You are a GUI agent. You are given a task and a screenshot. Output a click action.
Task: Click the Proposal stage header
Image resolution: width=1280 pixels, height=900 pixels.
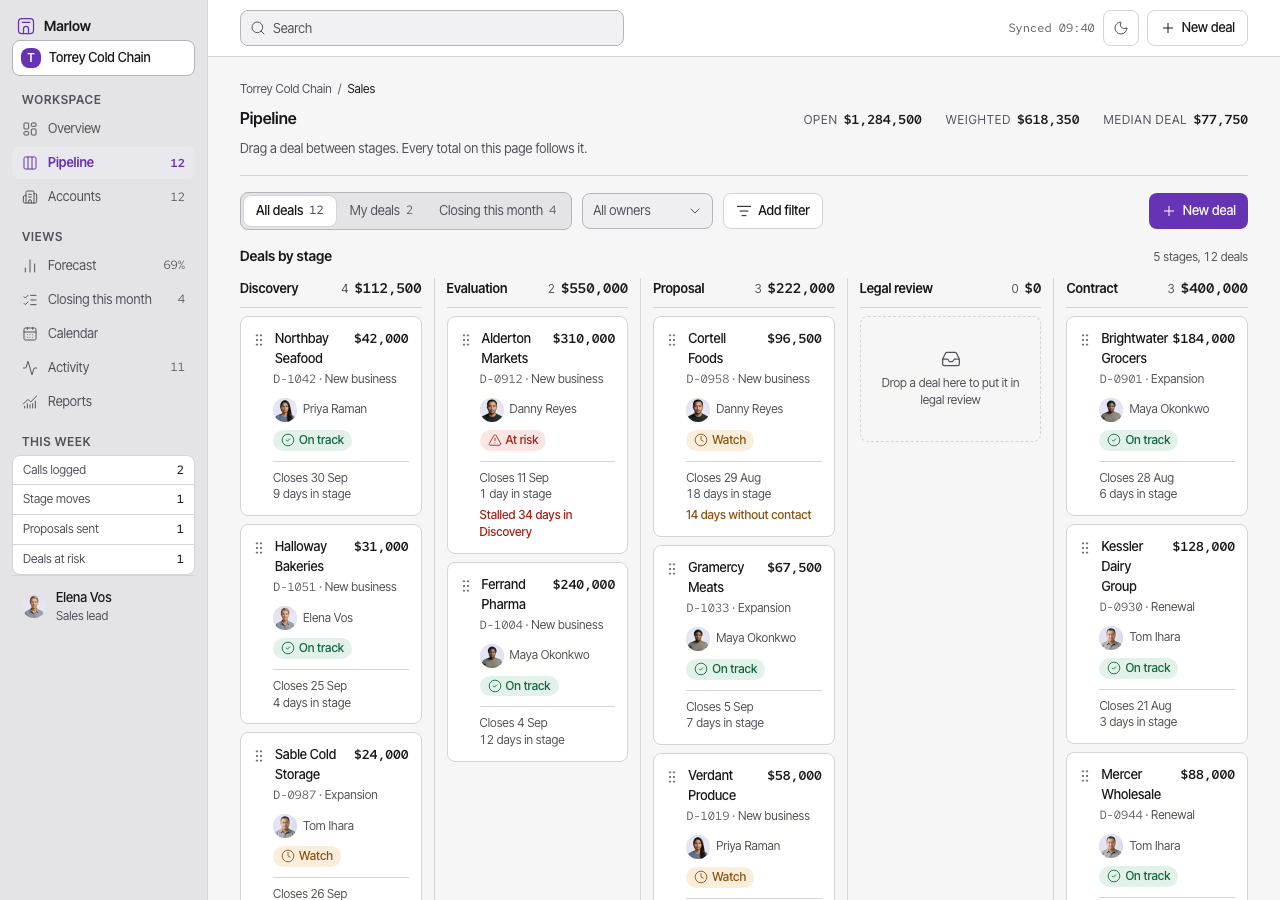[x=744, y=289]
